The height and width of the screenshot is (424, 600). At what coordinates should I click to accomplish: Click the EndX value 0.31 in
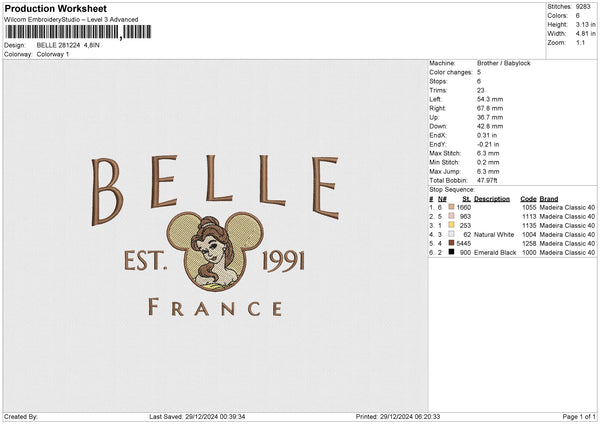tap(487, 135)
